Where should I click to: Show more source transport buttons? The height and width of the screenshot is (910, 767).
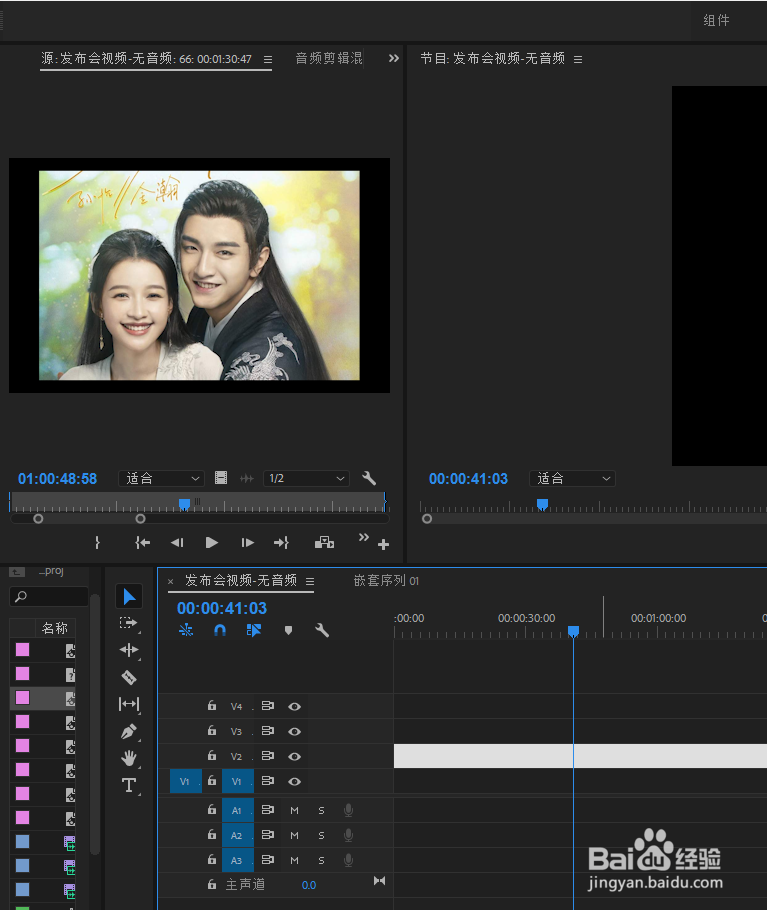pyautogui.click(x=364, y=537)
